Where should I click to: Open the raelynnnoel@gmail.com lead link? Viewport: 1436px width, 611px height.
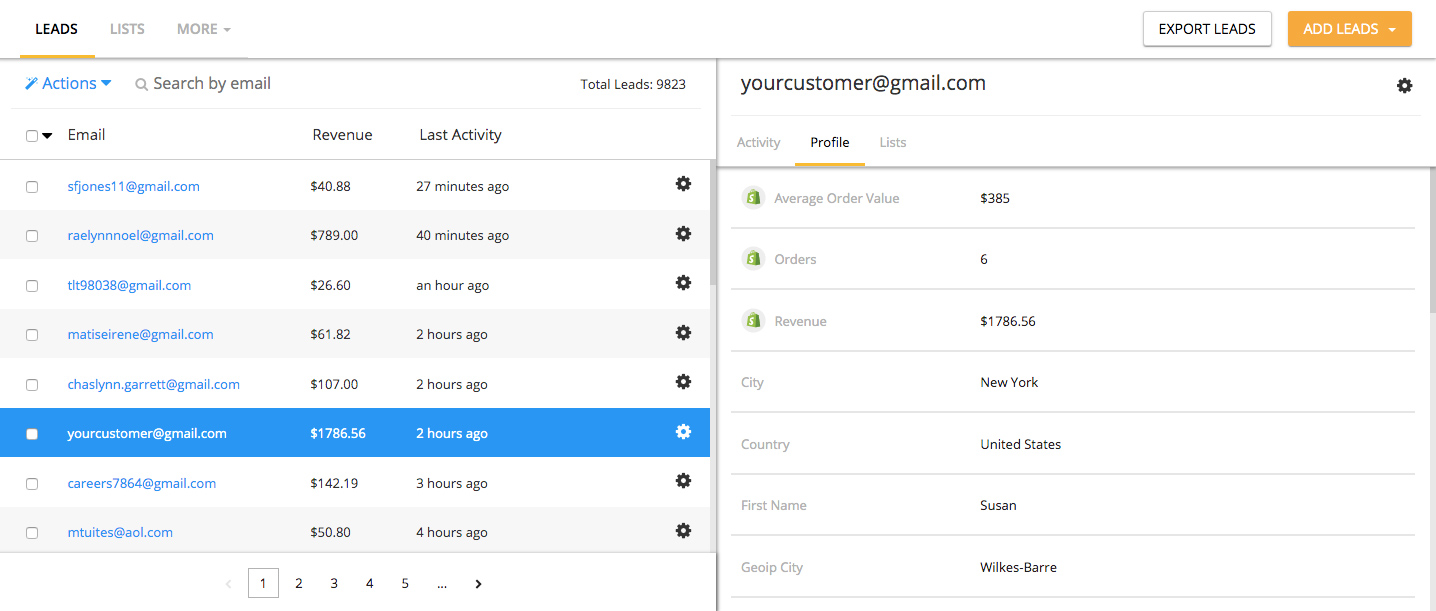pos(140,236)
